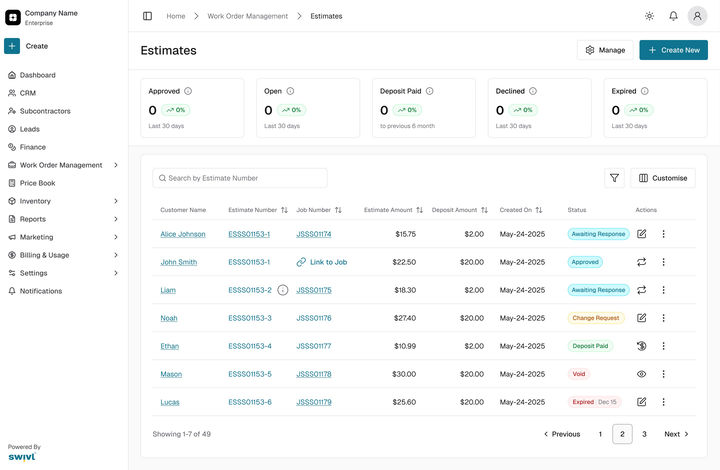Toggle the sidebar panel icon

click(x=147, y=16)
